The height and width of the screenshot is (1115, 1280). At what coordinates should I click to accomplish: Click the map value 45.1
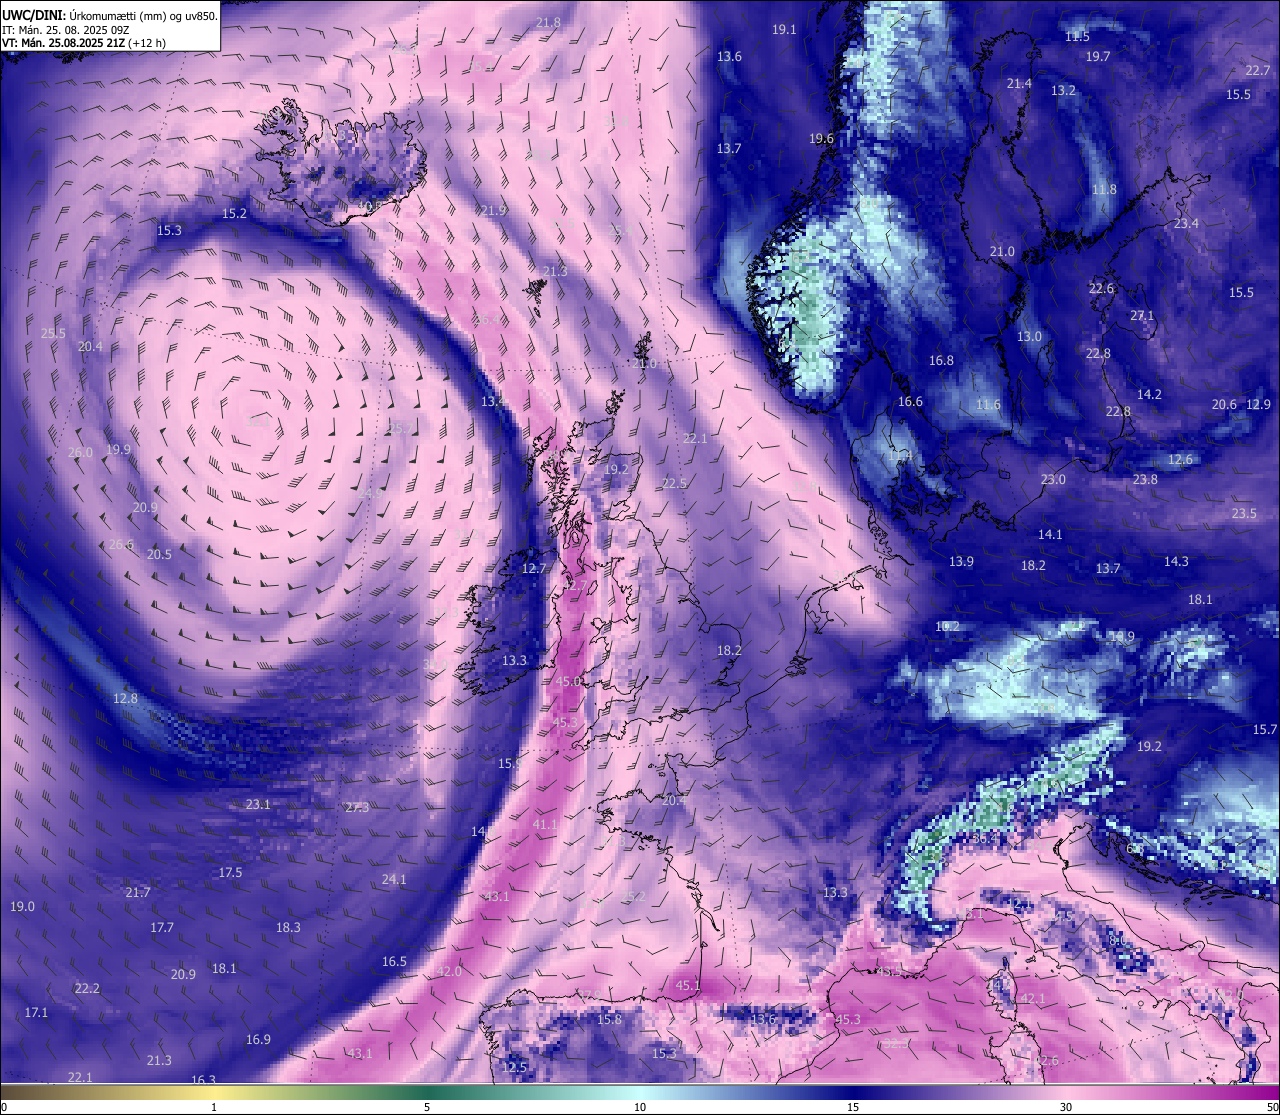click(x=688, y=986)
